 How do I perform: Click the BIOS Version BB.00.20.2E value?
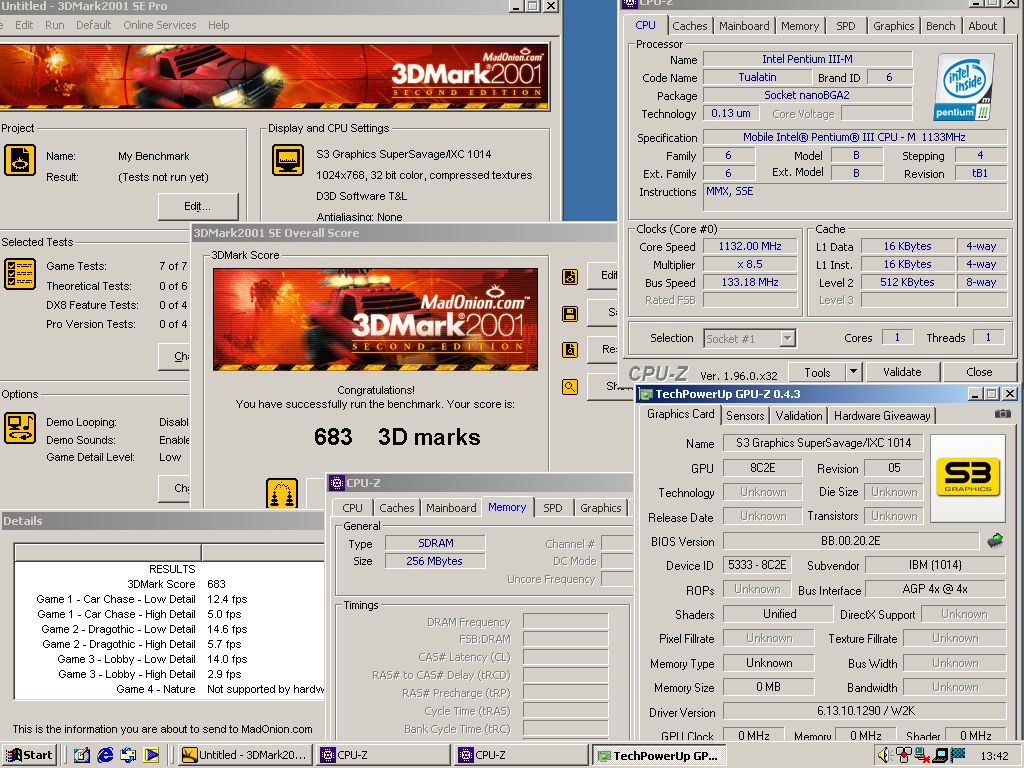(850, 541)
